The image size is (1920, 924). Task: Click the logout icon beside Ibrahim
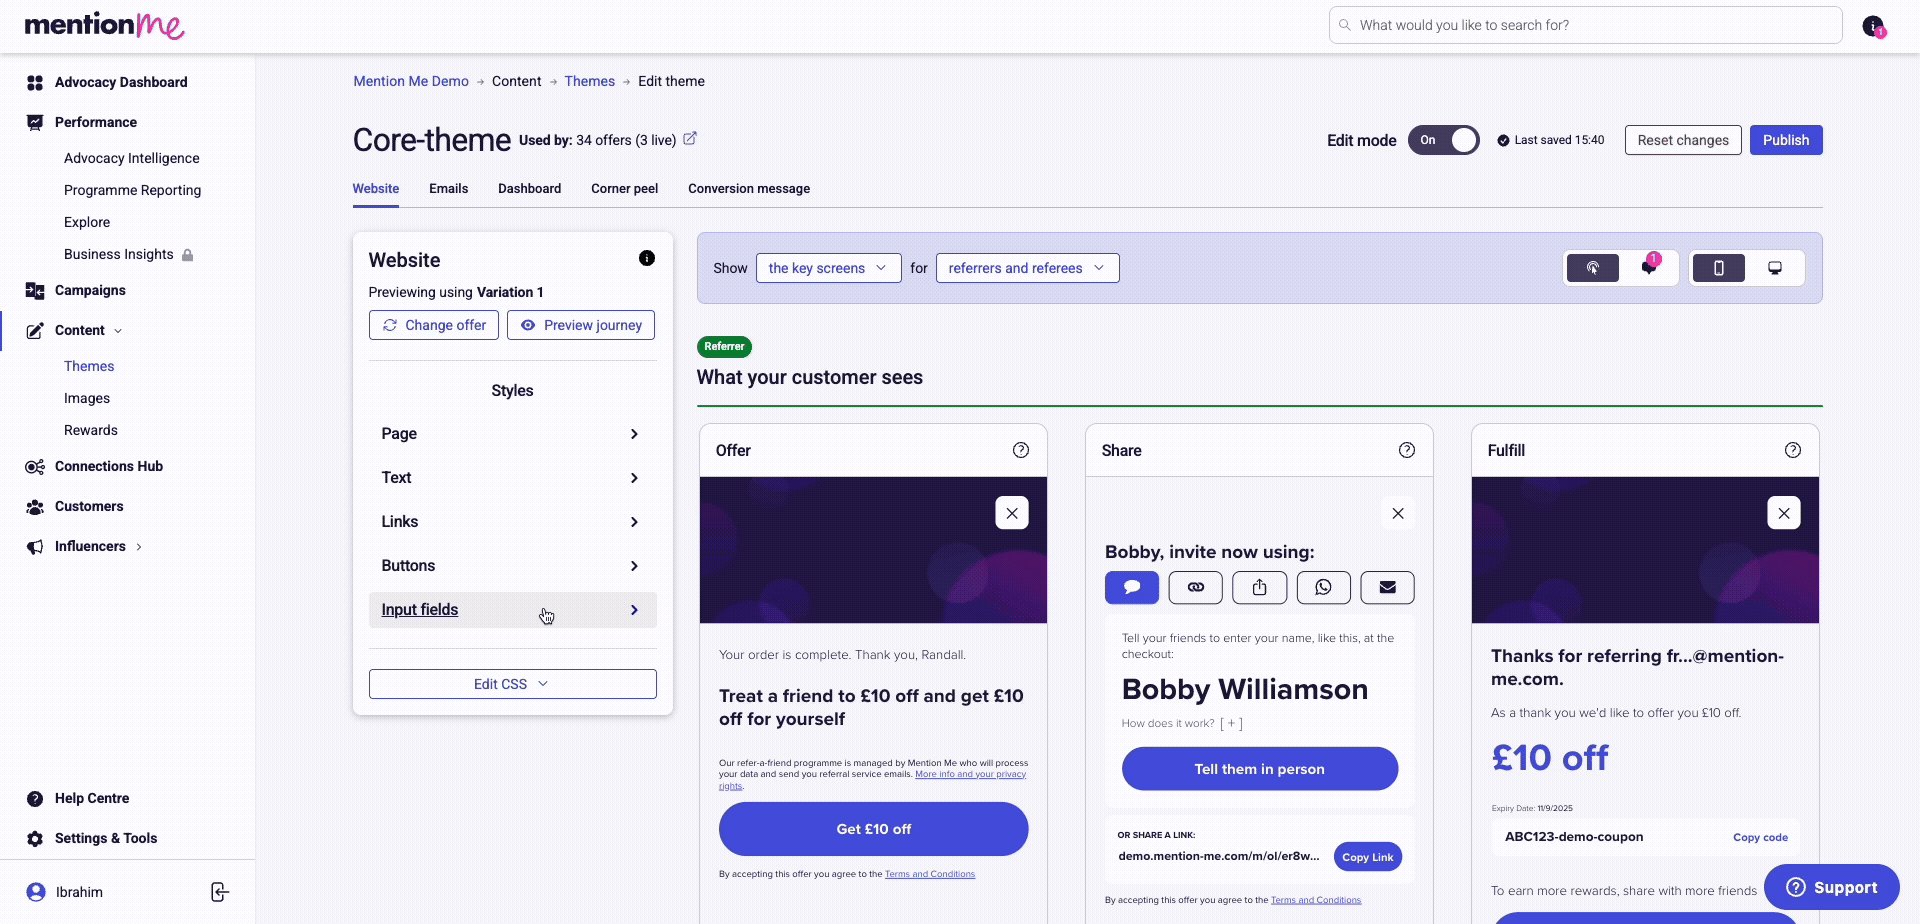[220, 892]
